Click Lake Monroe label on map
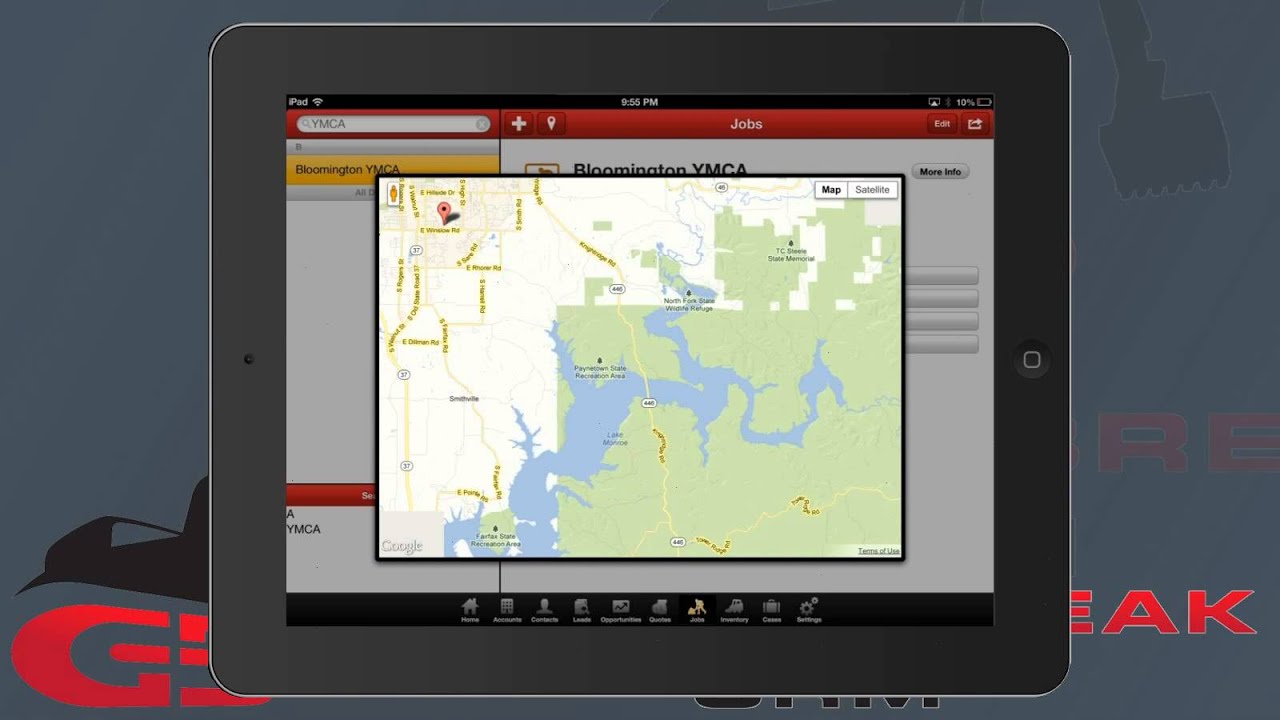 pyautogui.click(x=616, y=437)
